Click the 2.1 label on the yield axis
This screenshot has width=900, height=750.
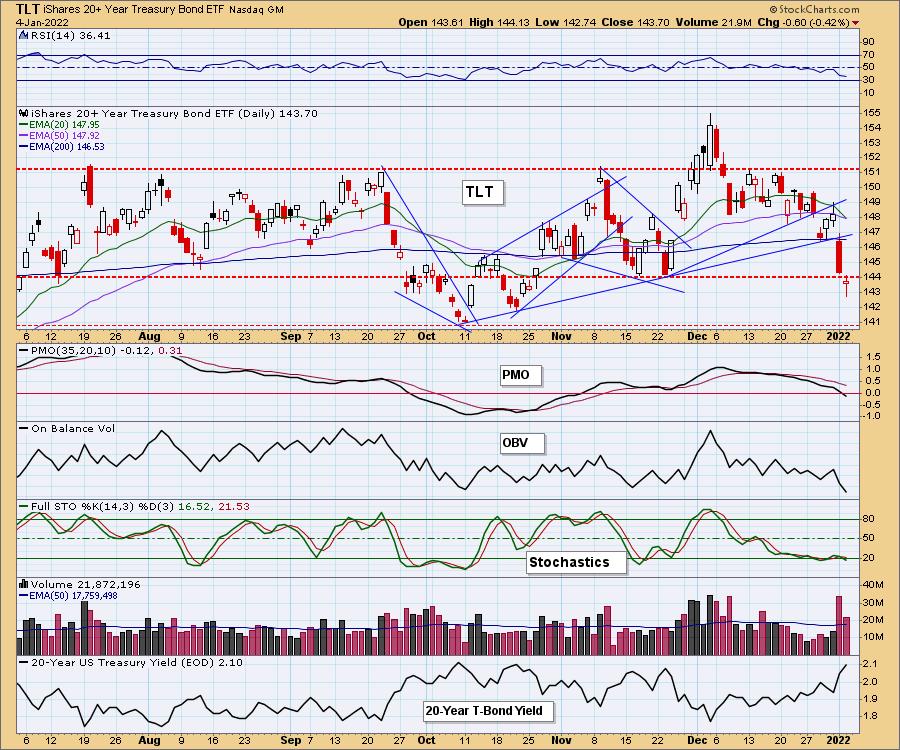pyautogui.click(x=870, y=664)
